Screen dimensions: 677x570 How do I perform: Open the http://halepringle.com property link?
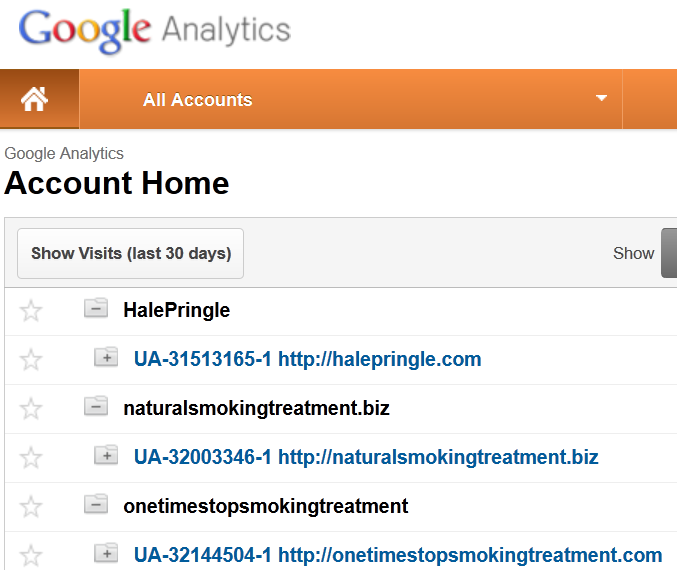point(380,359)
